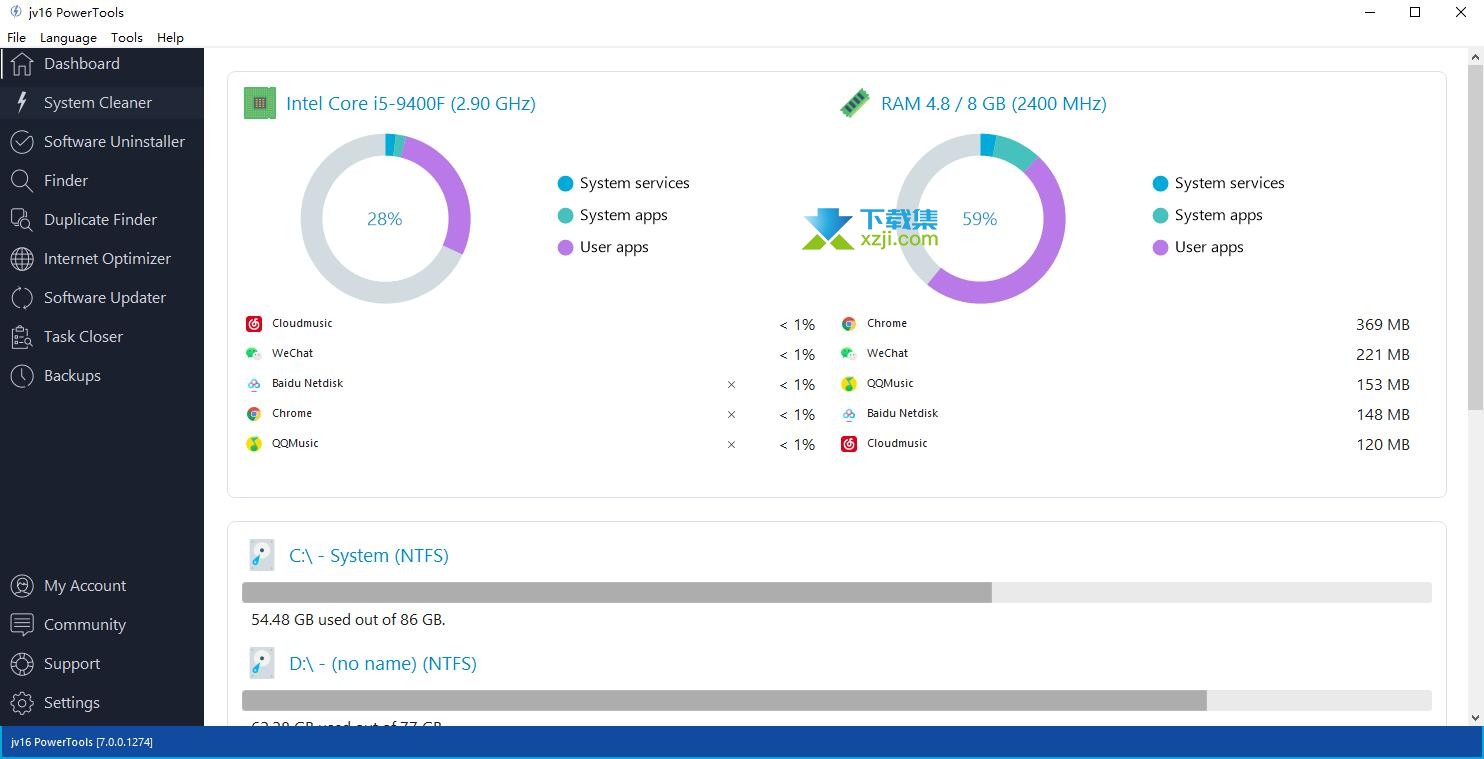This screenshot has width=1484, height=759.
Task: Click status bar version 7.0.0.1274 text
Action: (82, 742)
